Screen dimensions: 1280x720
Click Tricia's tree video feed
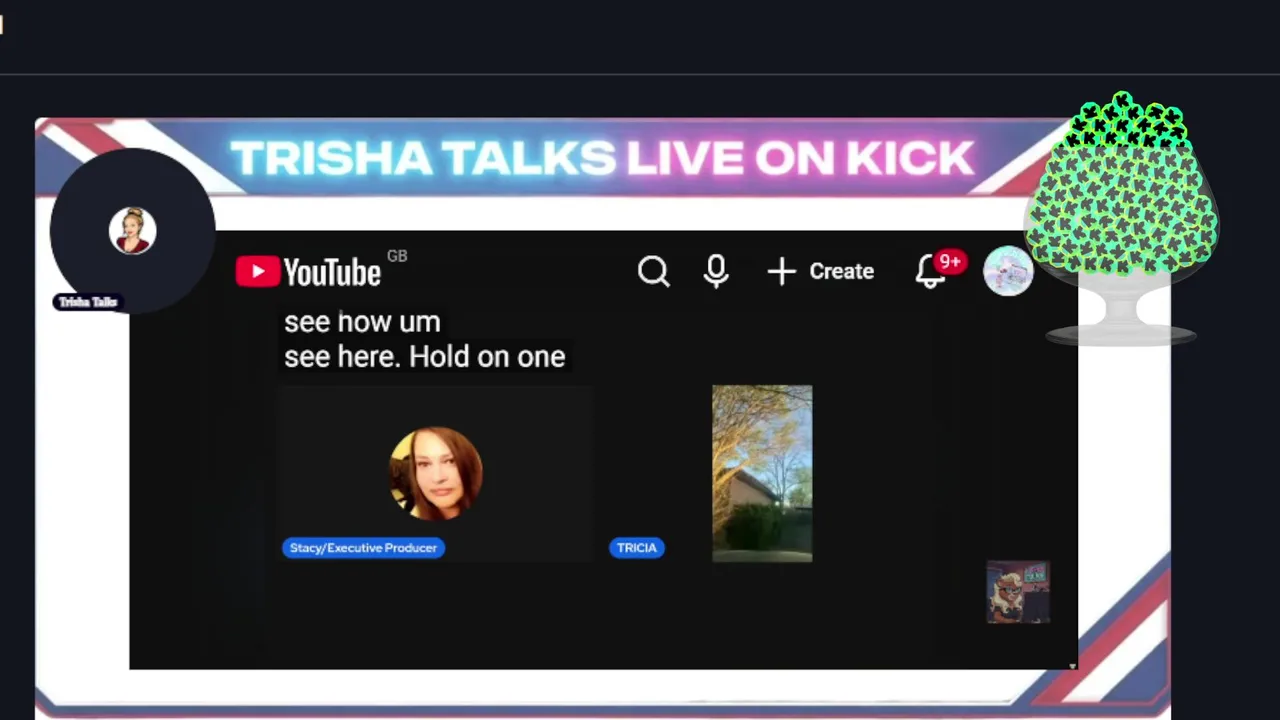click(762, 473)
